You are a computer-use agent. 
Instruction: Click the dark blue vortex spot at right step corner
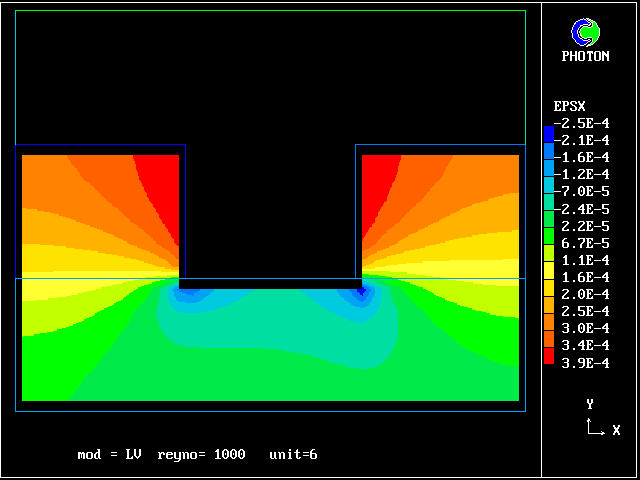362,292
